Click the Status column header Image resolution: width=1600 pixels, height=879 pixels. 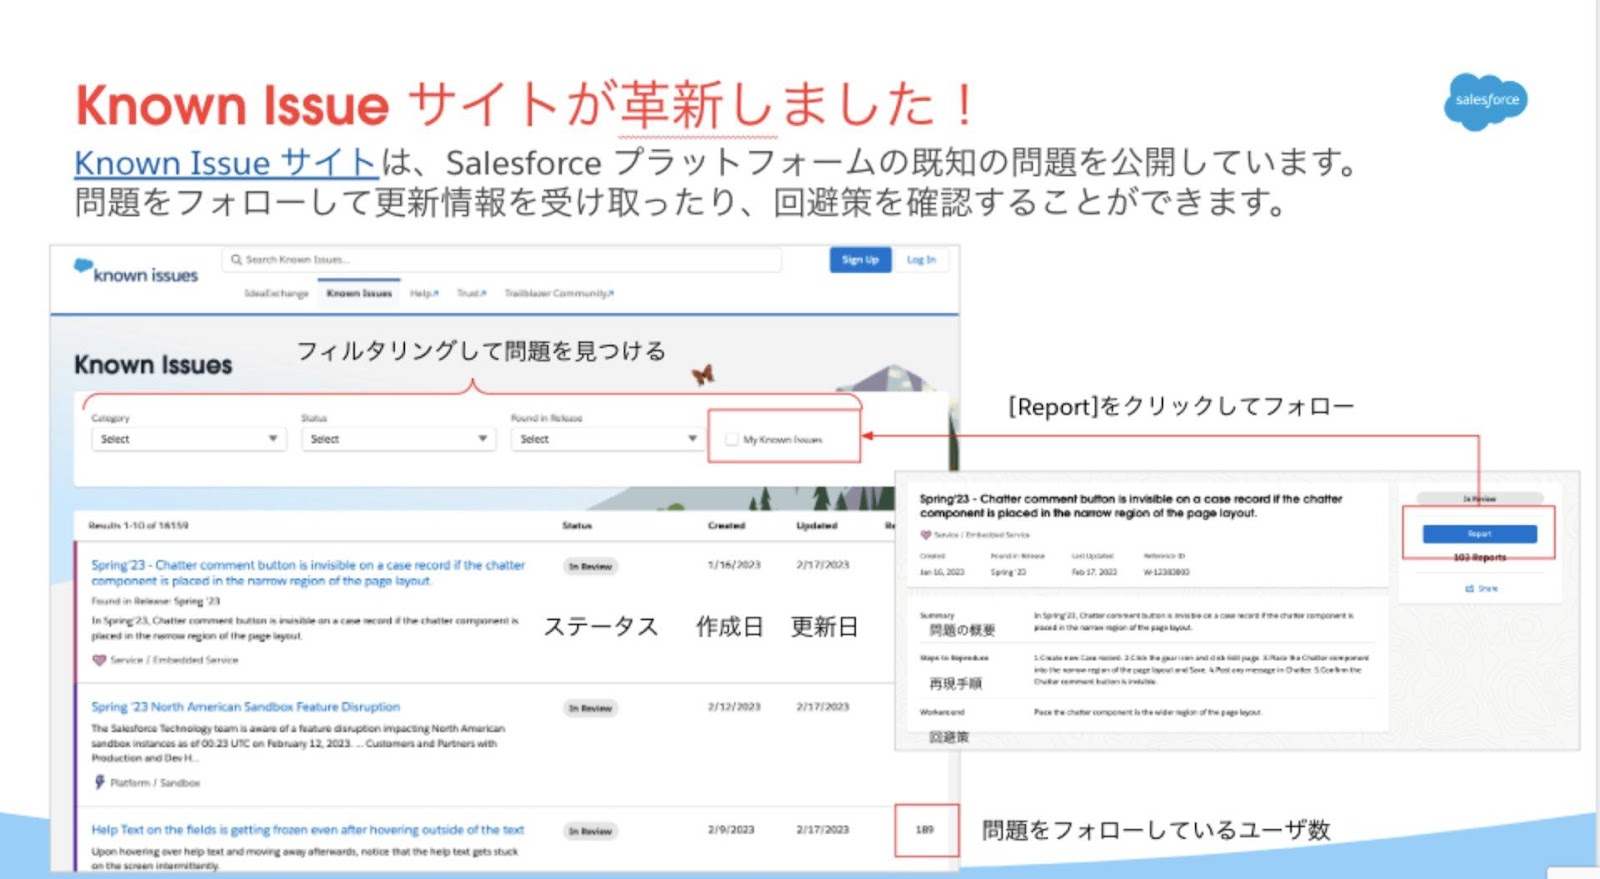pos(577,525)
